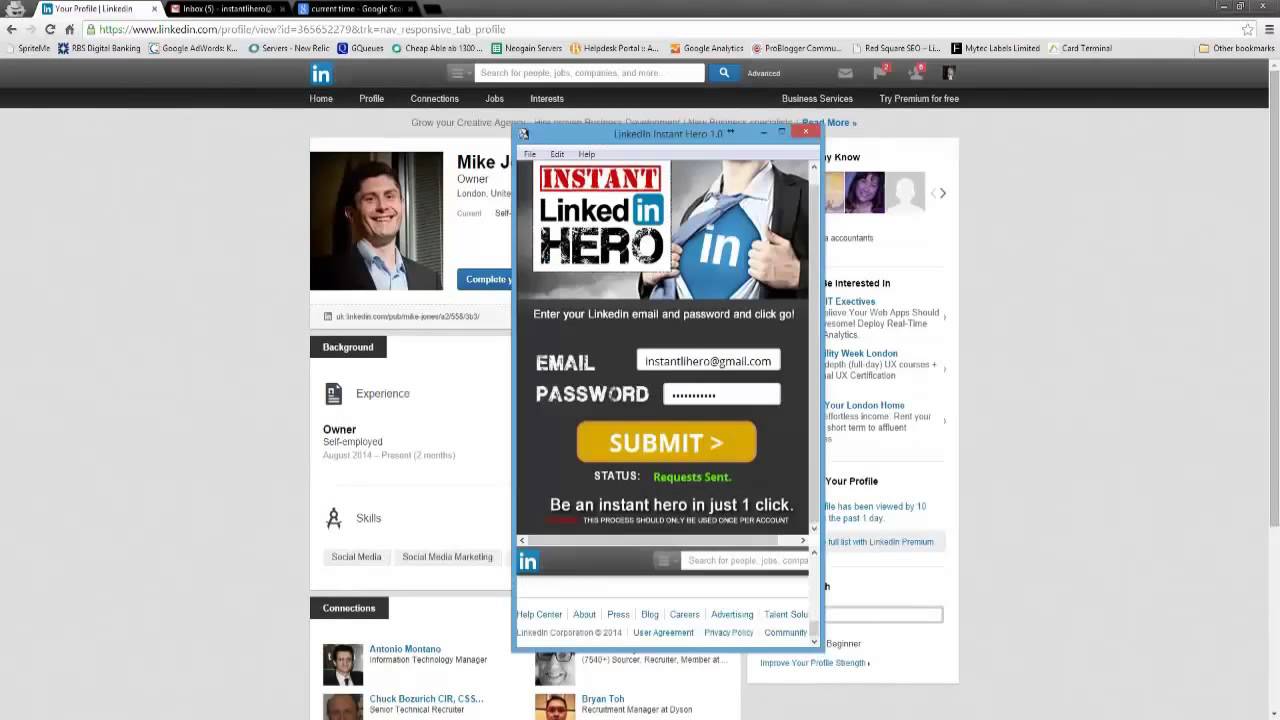1280x720 pixels.
Task: Open the LinkedIn messages envelope icon
Action: click(x=845, y=73)
